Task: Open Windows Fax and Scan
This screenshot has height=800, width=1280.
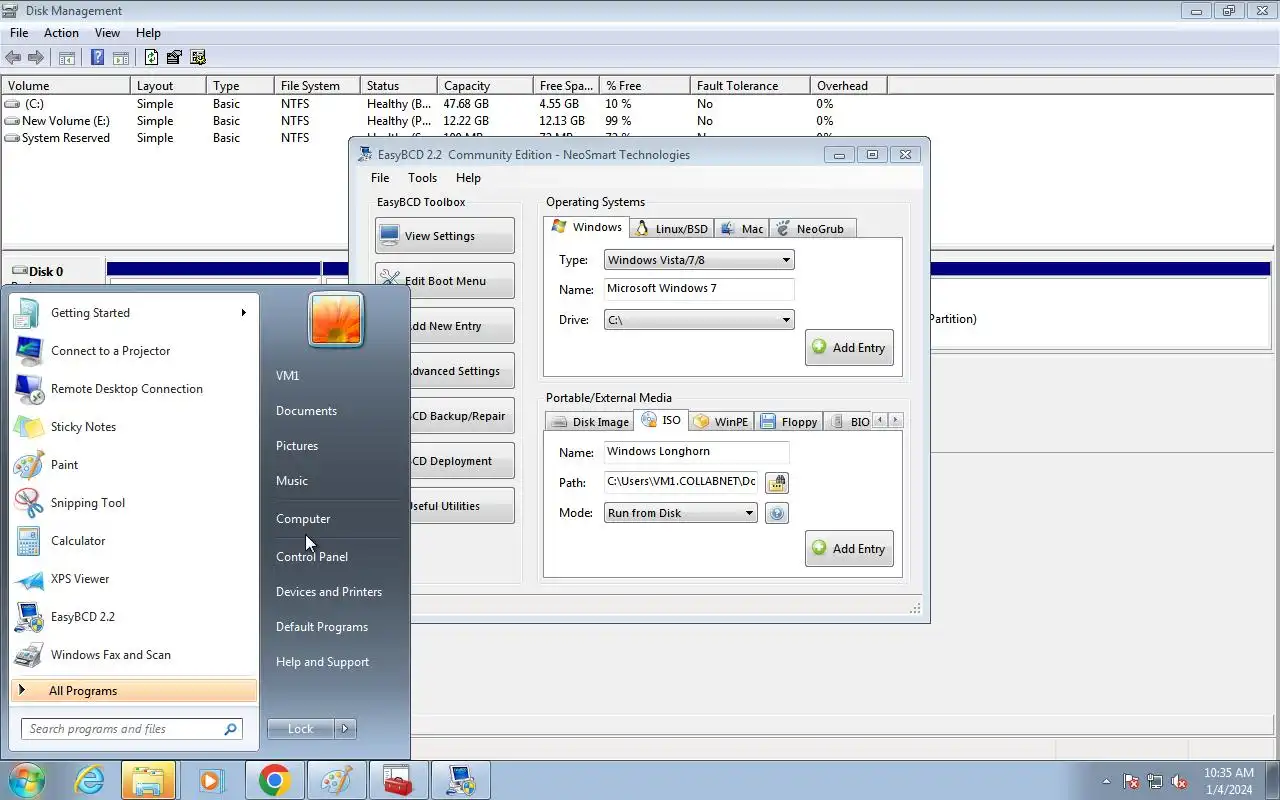Action: (x=134, y=655)
